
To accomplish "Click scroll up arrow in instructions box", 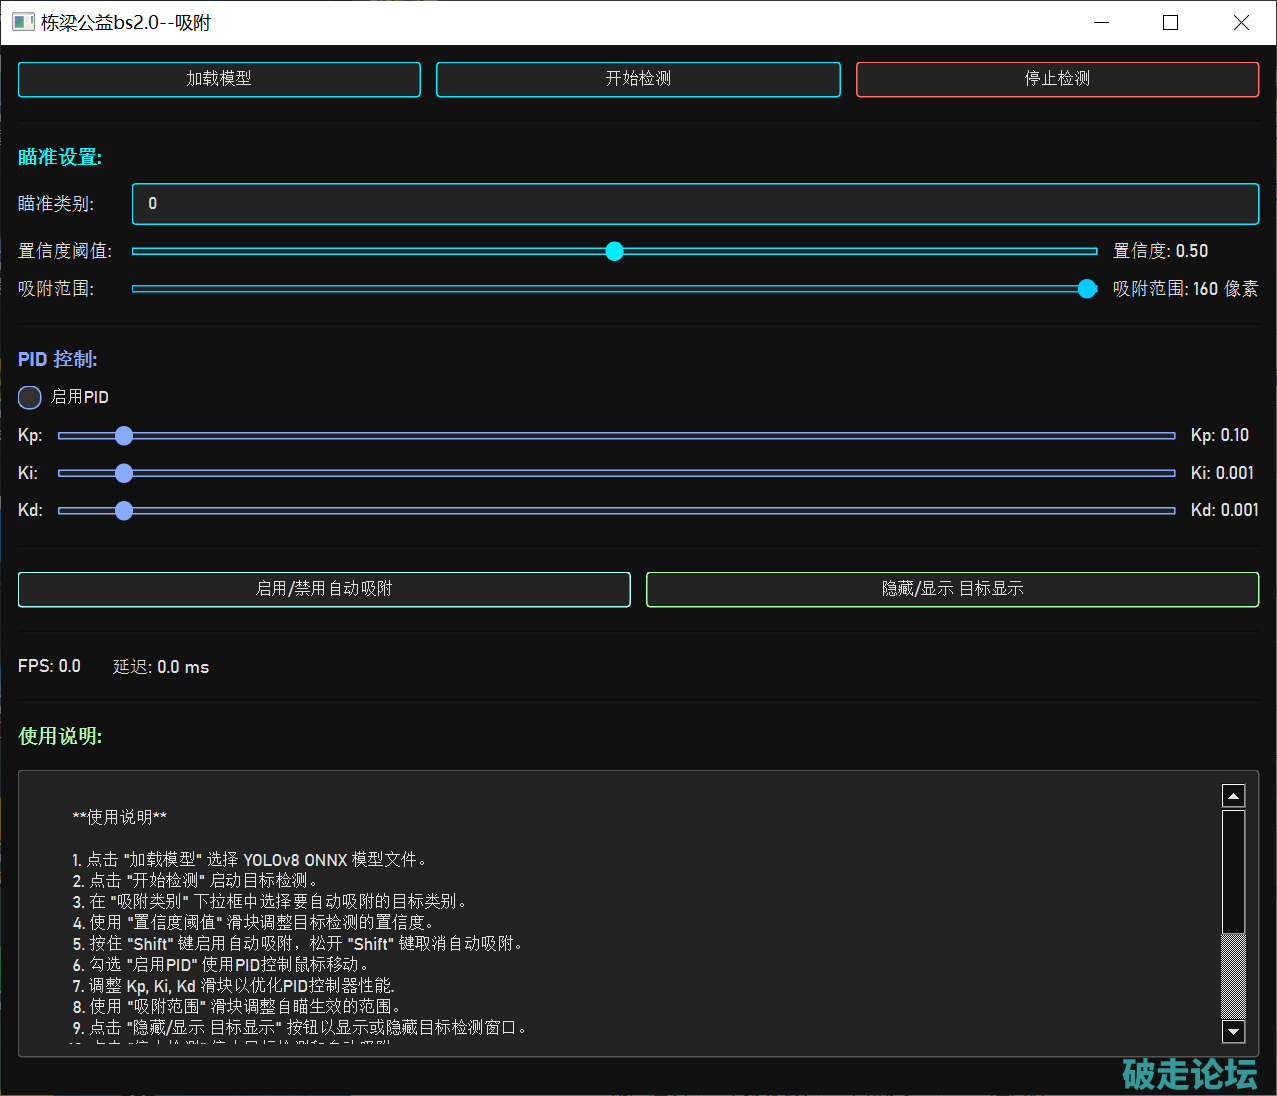I will (1233, 796).
